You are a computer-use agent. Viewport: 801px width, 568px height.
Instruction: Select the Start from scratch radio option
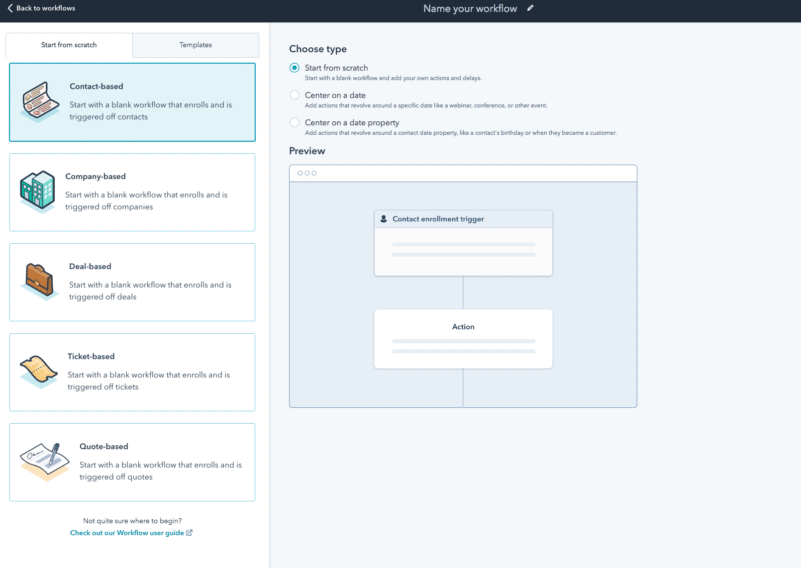tap(294, 68)
